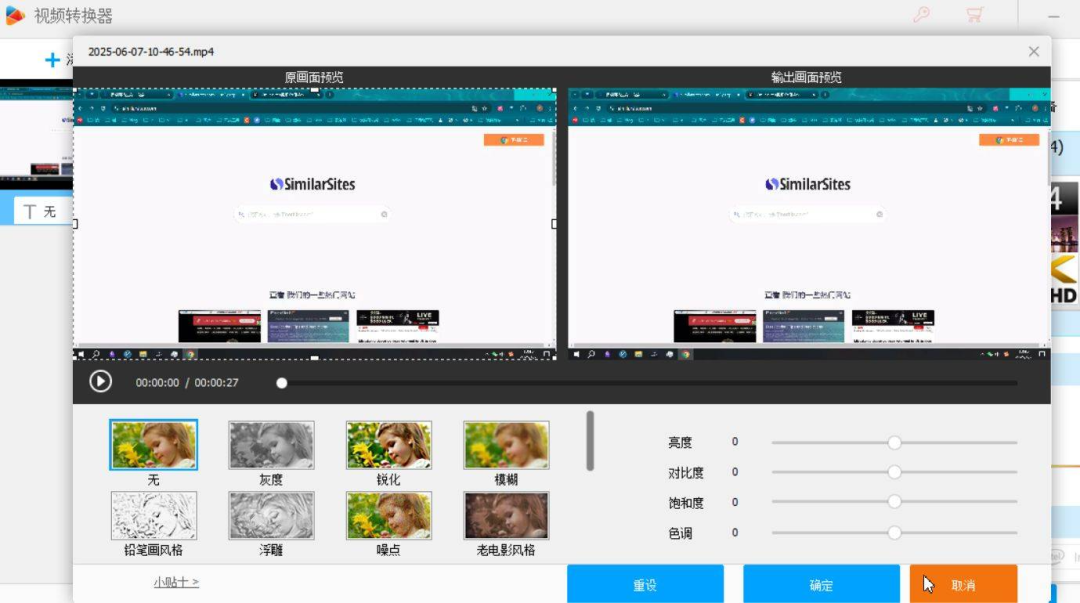Click the key activation icon in the title bar

click(x=920, y=15)
